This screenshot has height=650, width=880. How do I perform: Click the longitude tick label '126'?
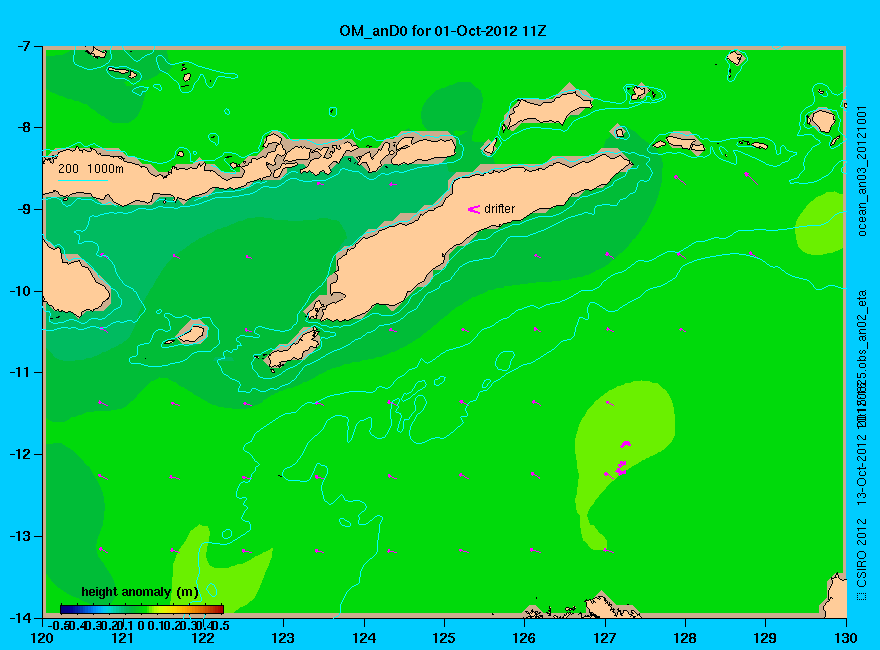(x=525, y=638)
